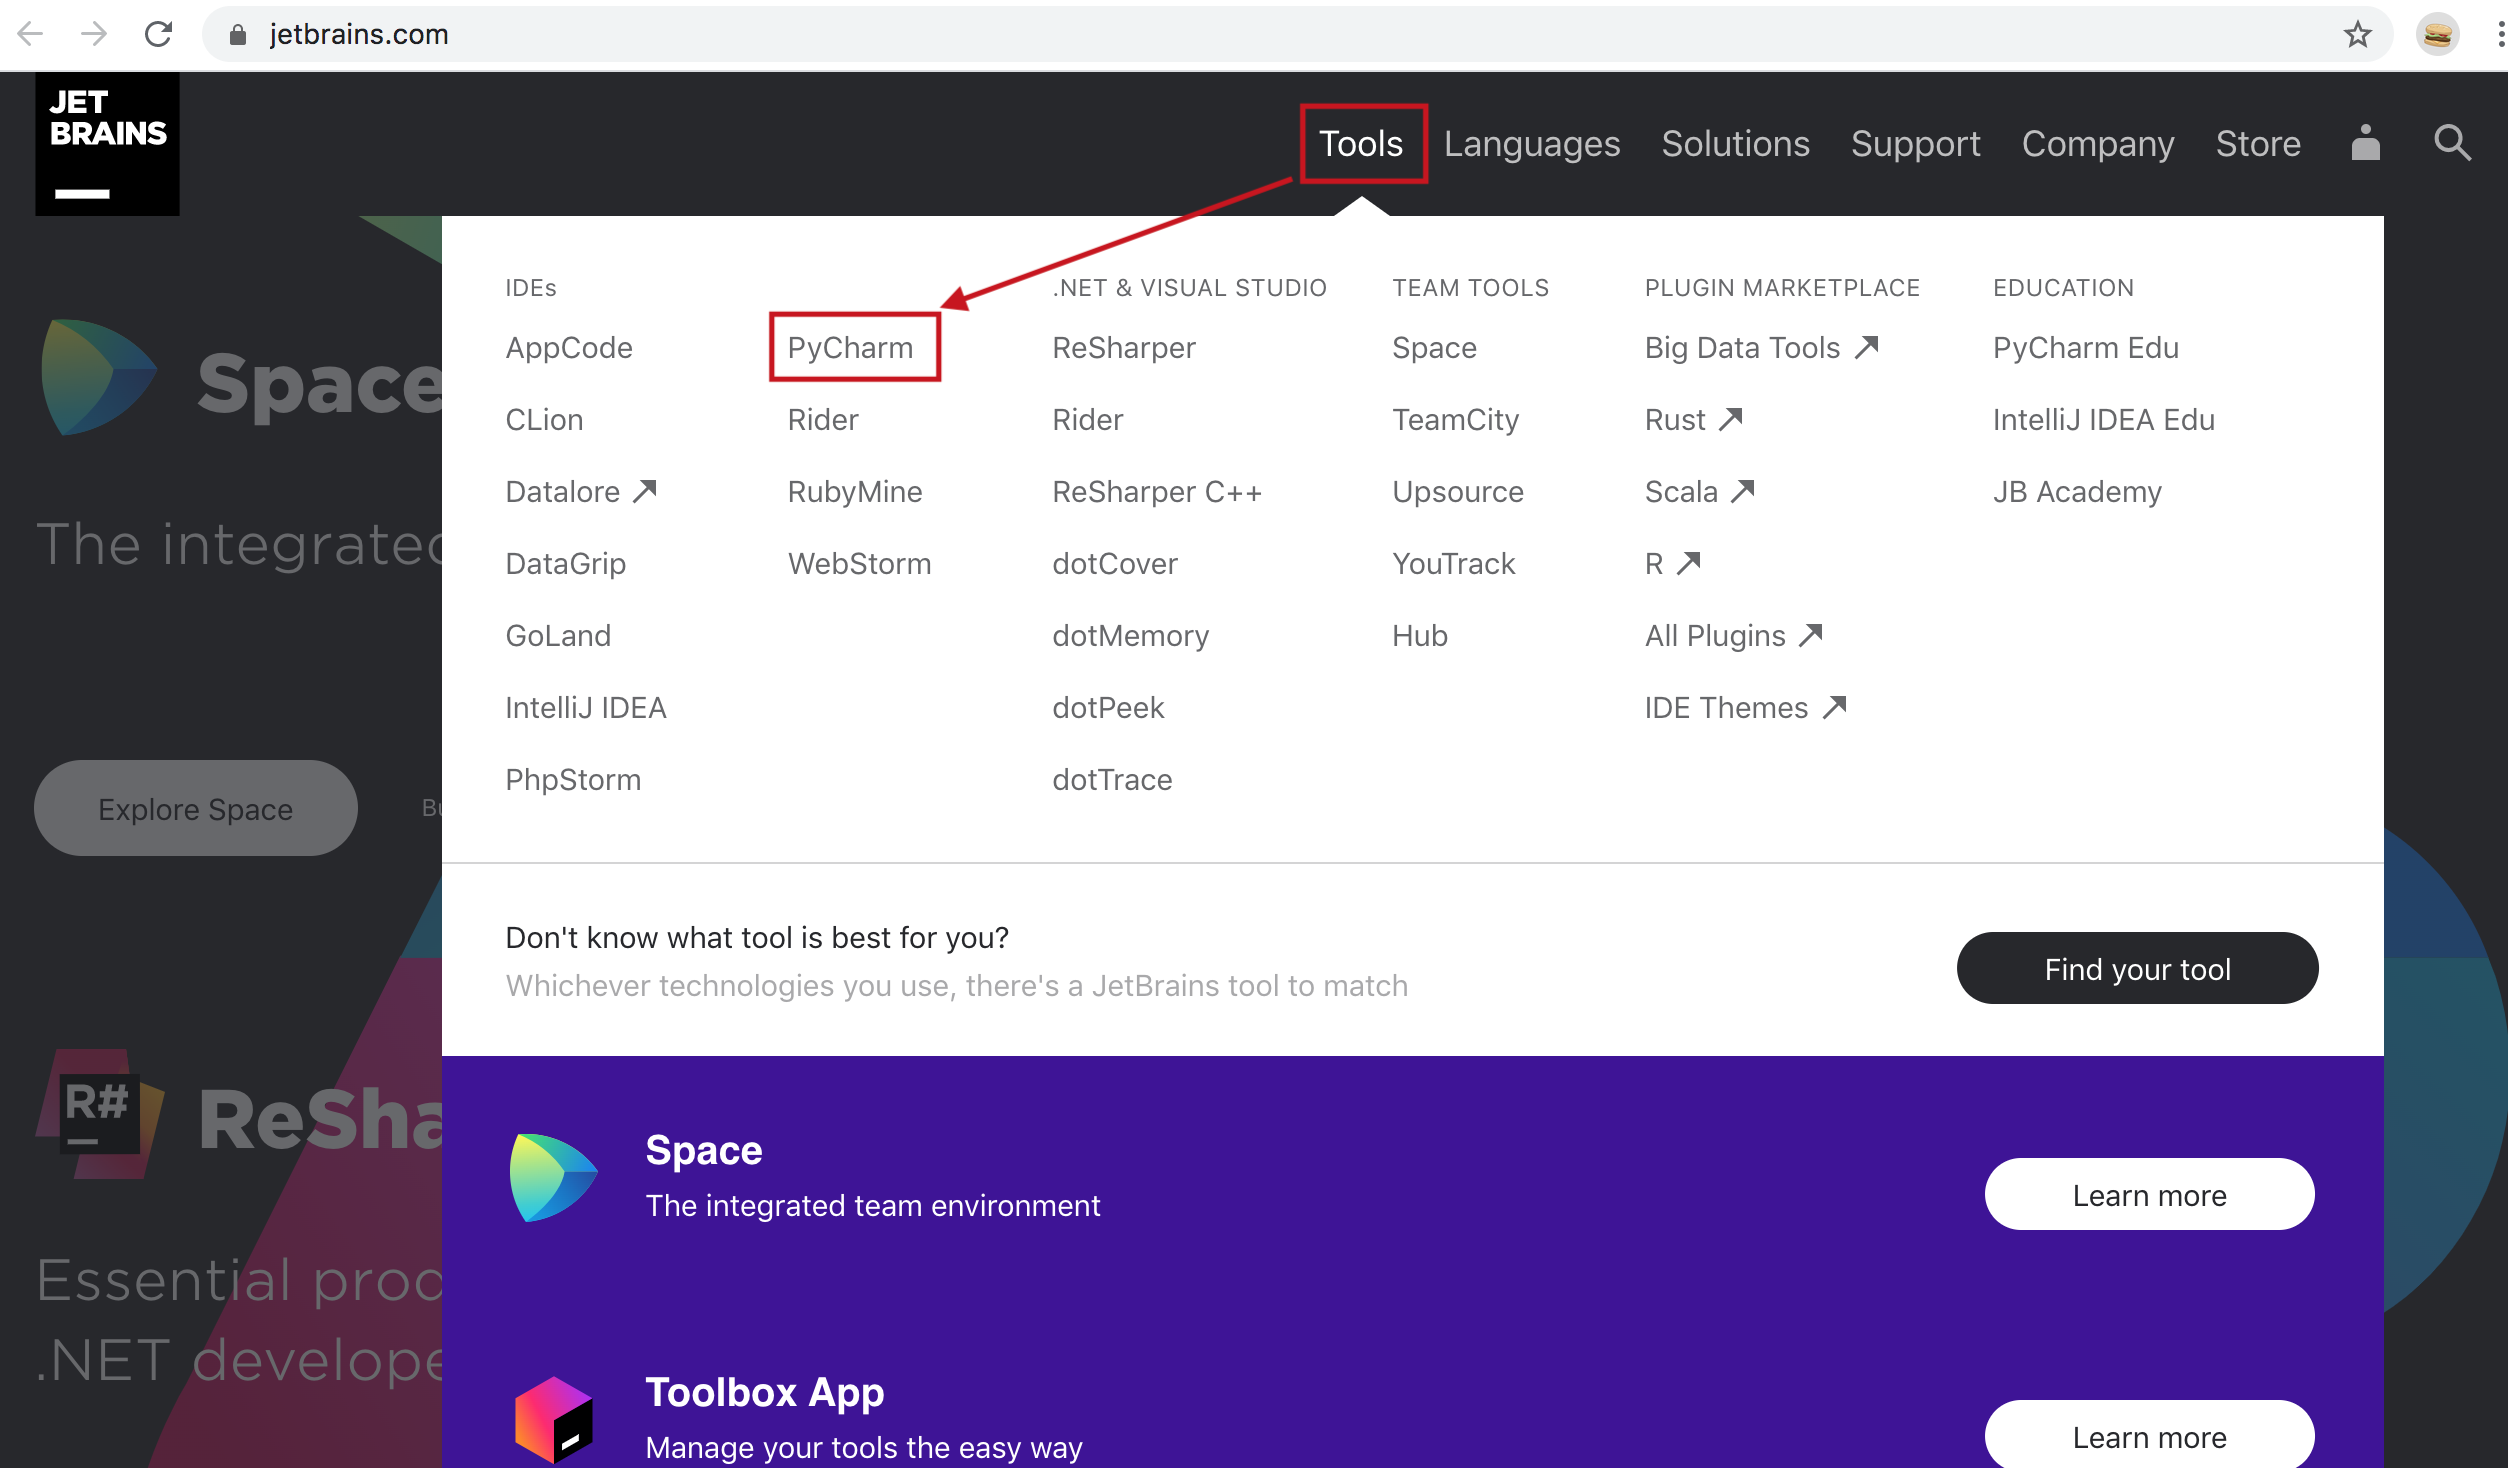Click the PyCharm link
The image size is (2508, 1468).
850,347
